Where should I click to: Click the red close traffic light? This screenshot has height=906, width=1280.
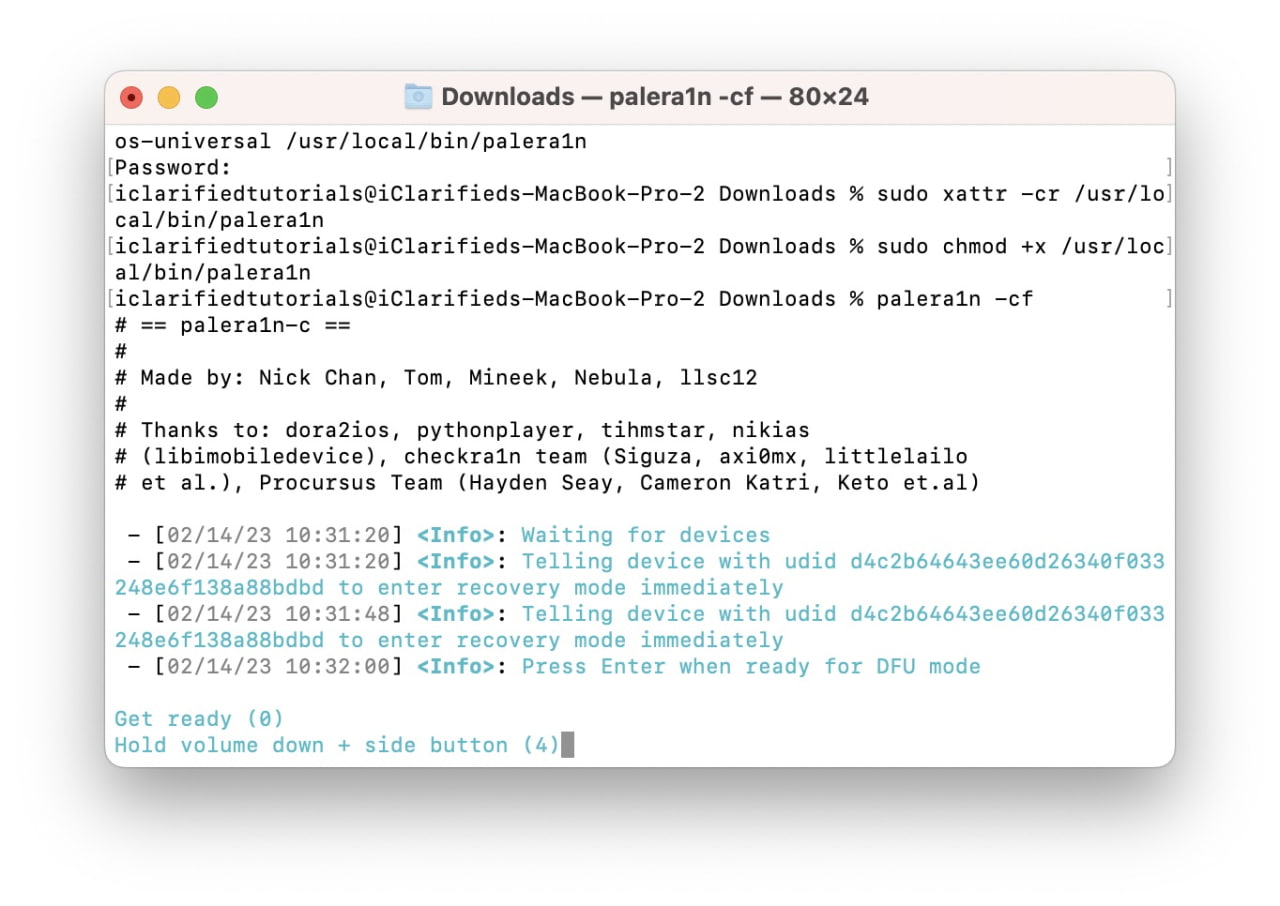click(x=131, y=96)
